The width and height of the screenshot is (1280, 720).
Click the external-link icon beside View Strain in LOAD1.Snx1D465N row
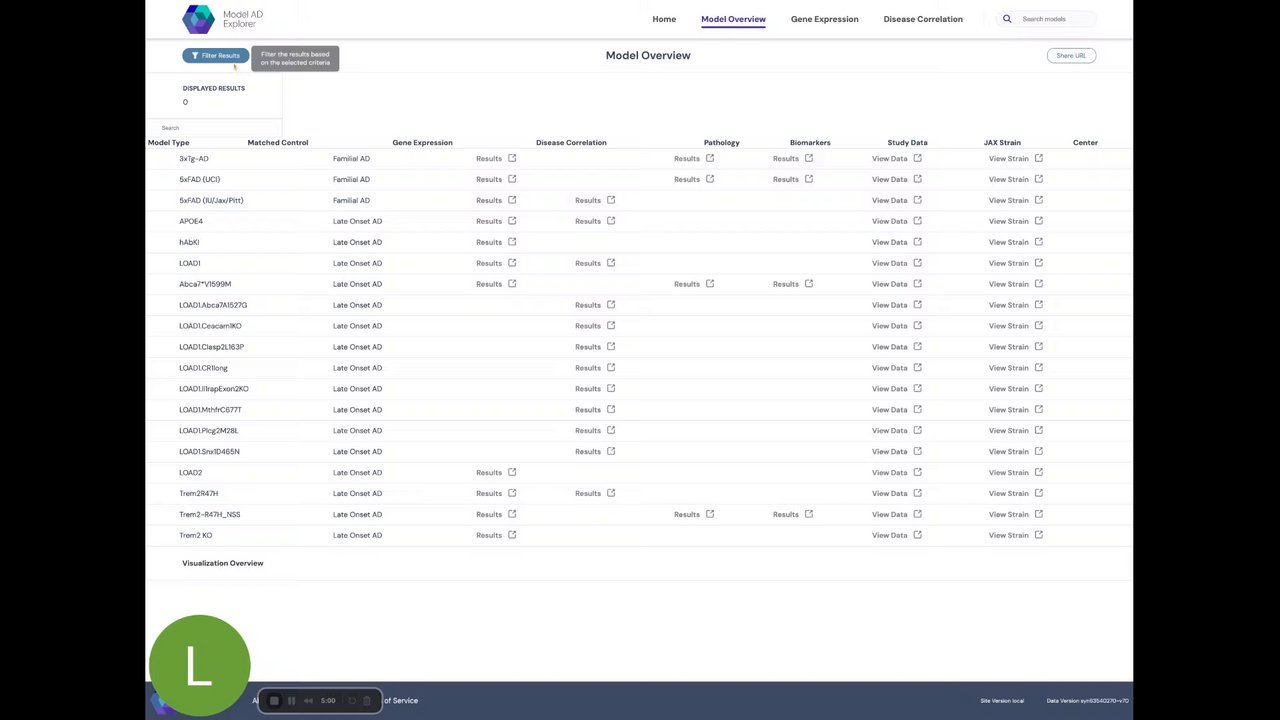pyautogui.click(x=1038, y=452)
